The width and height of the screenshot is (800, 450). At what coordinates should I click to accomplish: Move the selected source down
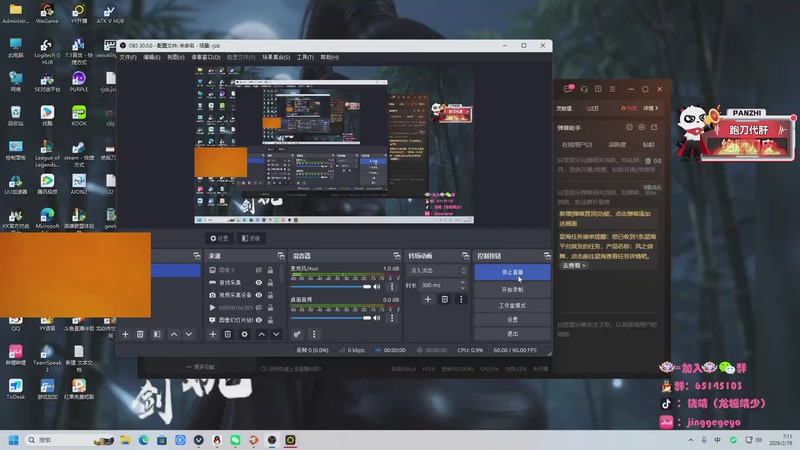coord(276,334)
